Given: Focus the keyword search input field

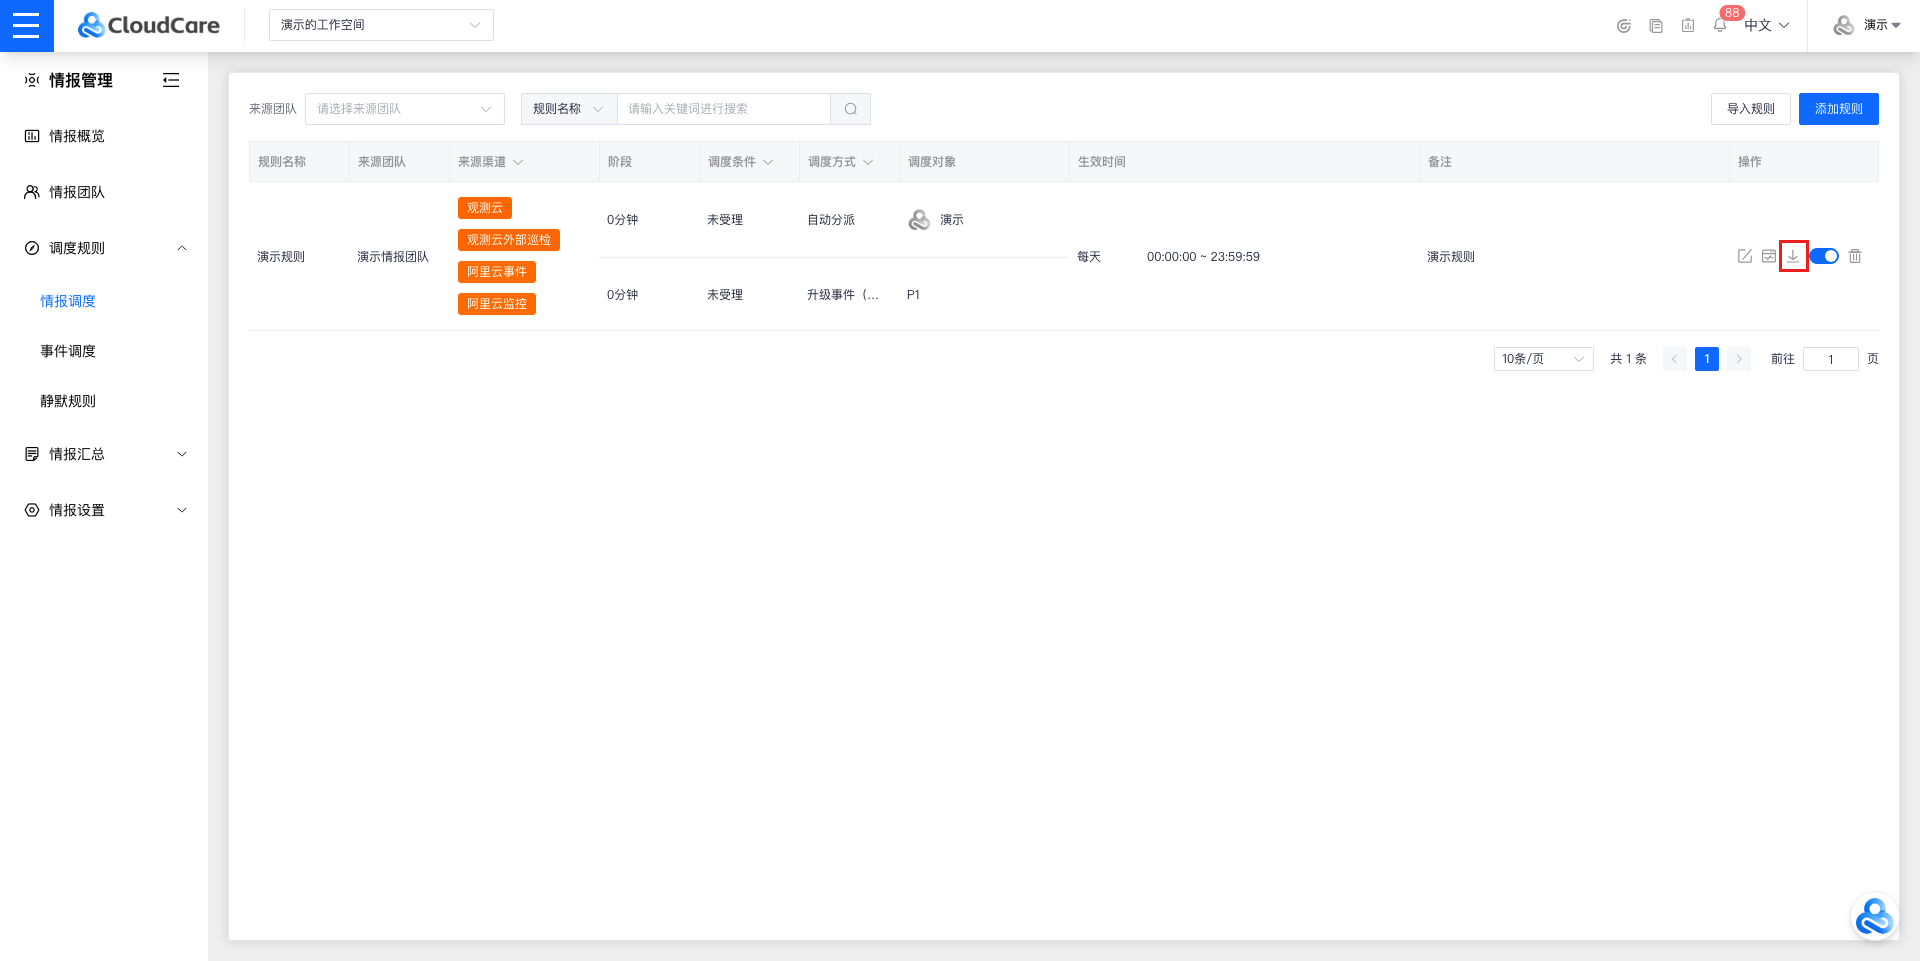Looking at the screenshot, I should [723, 109].
